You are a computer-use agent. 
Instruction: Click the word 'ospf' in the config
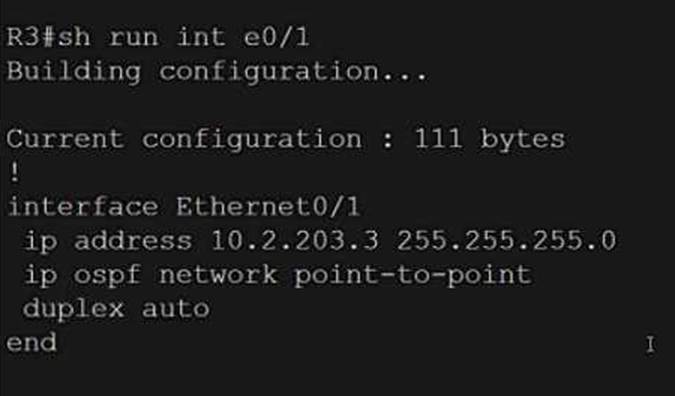107,276
